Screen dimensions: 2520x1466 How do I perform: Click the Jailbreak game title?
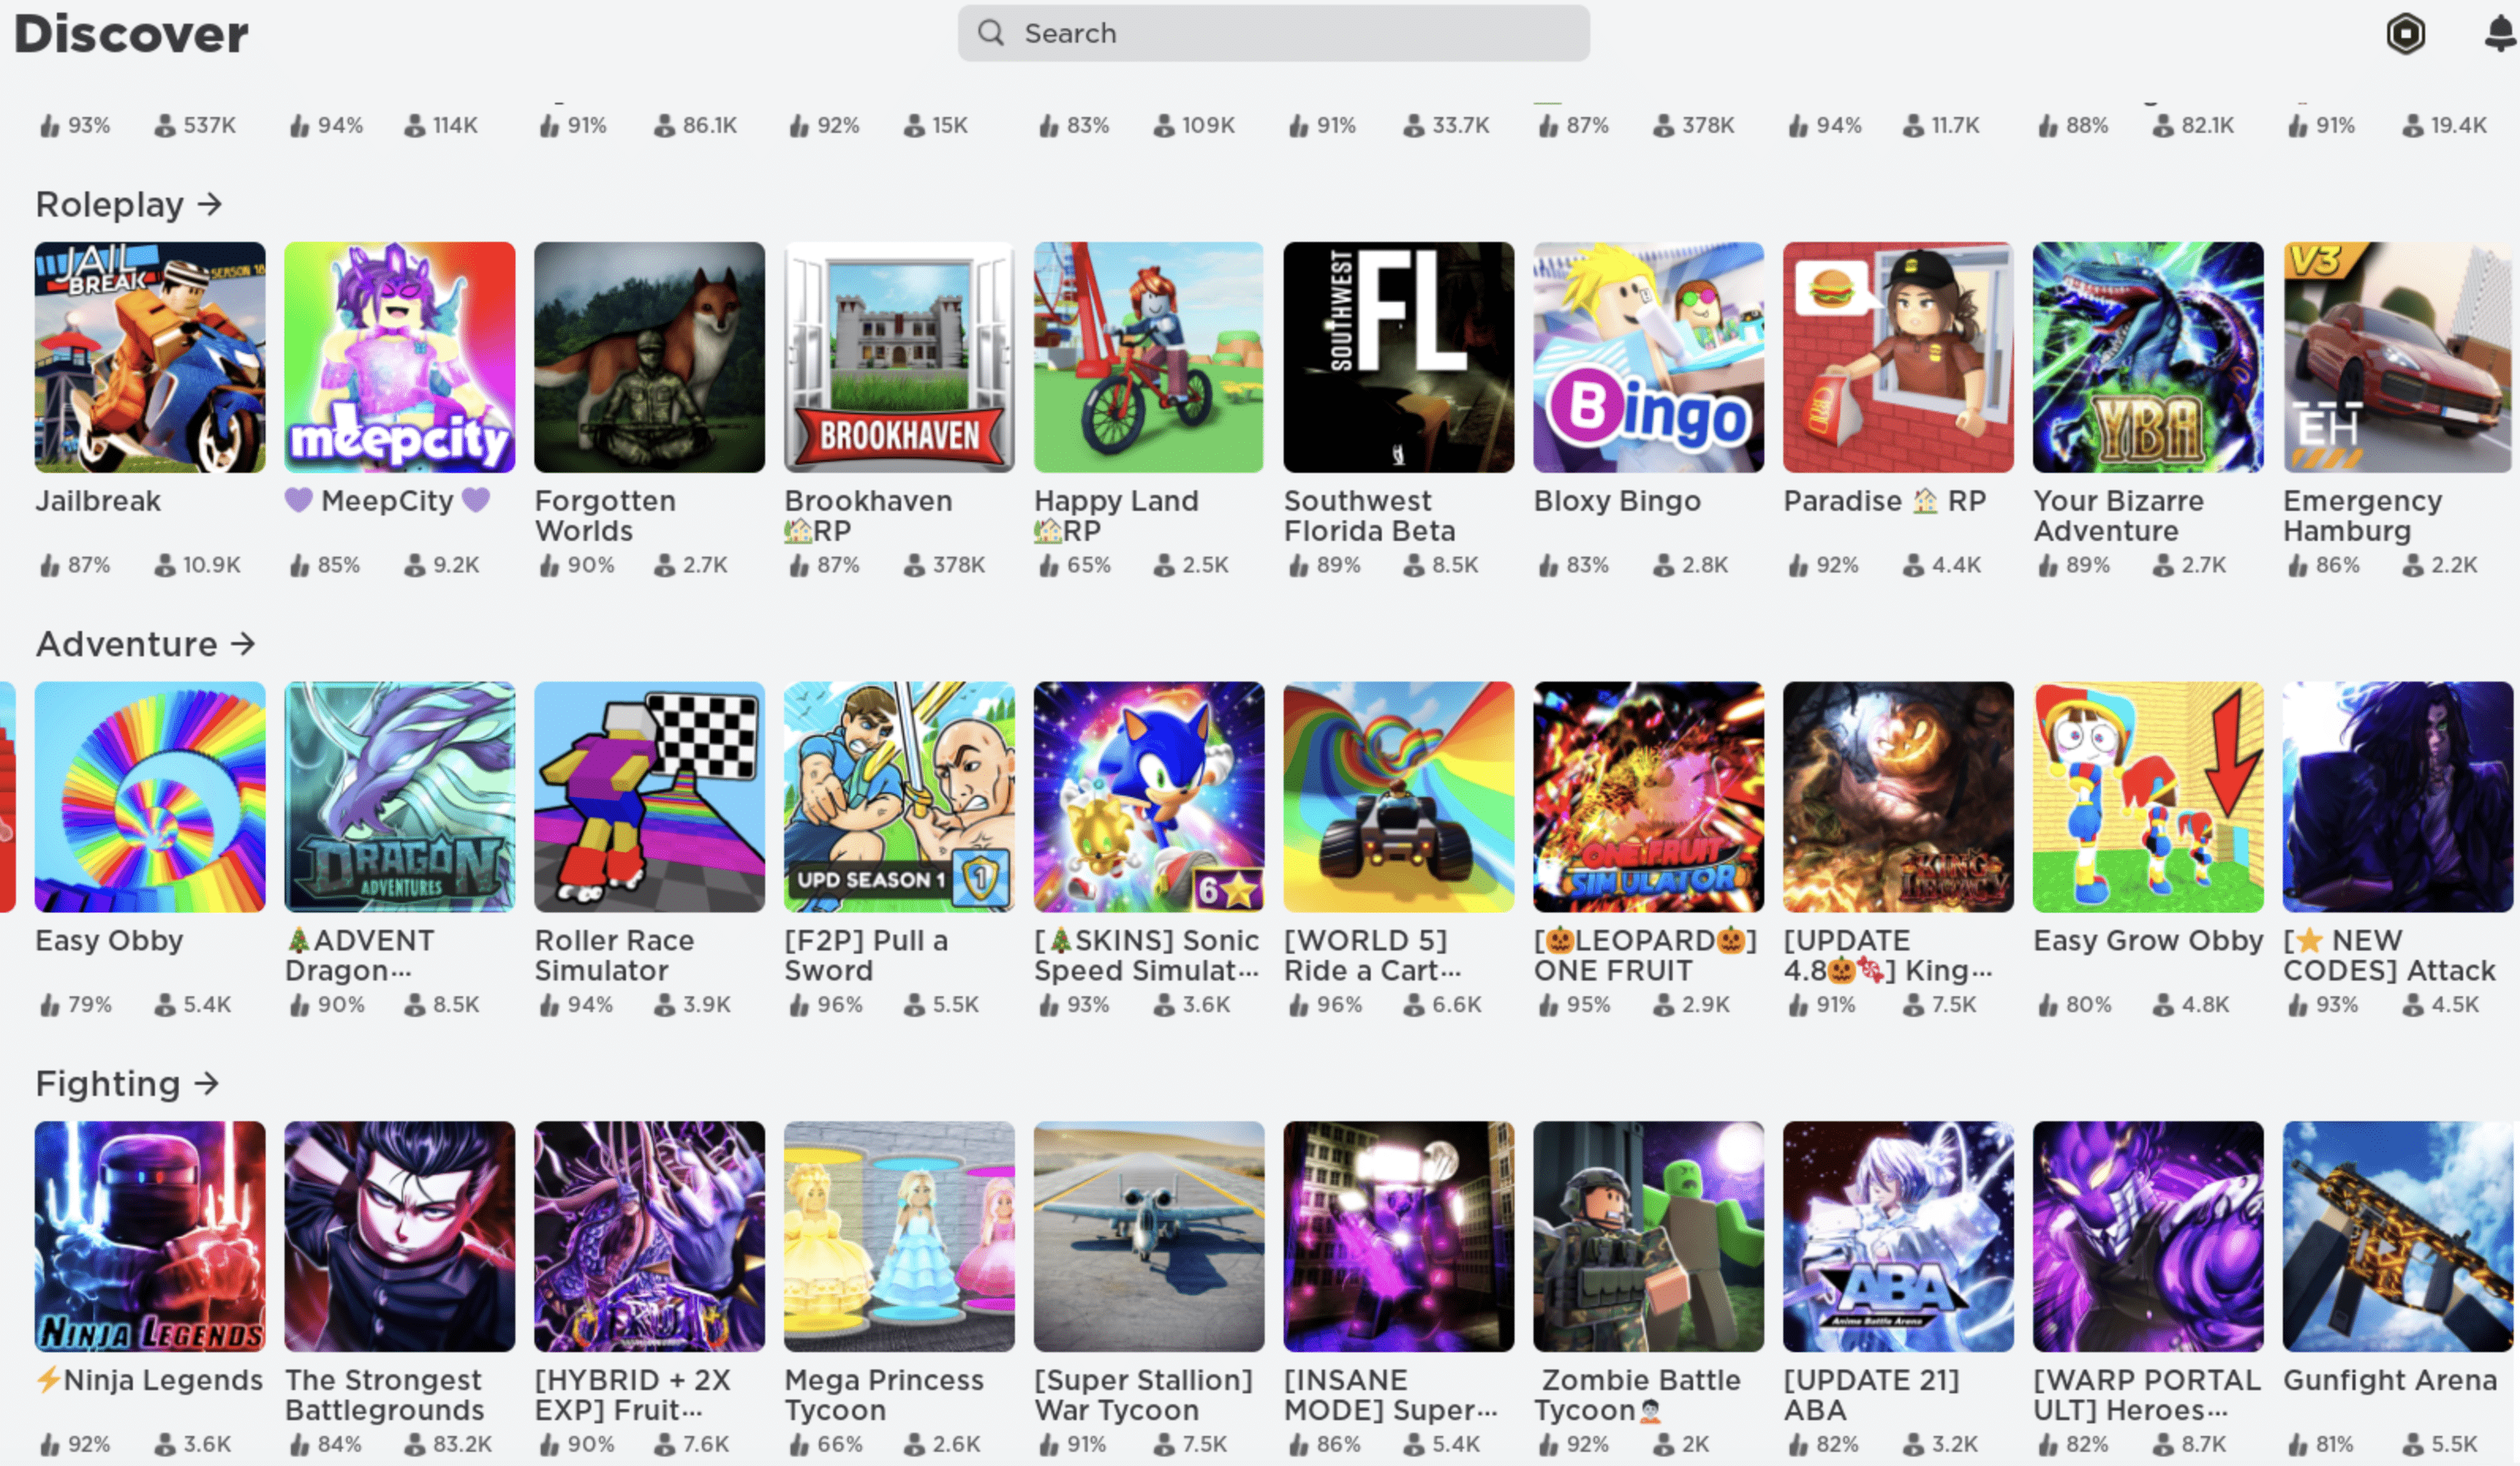(98, 501)
